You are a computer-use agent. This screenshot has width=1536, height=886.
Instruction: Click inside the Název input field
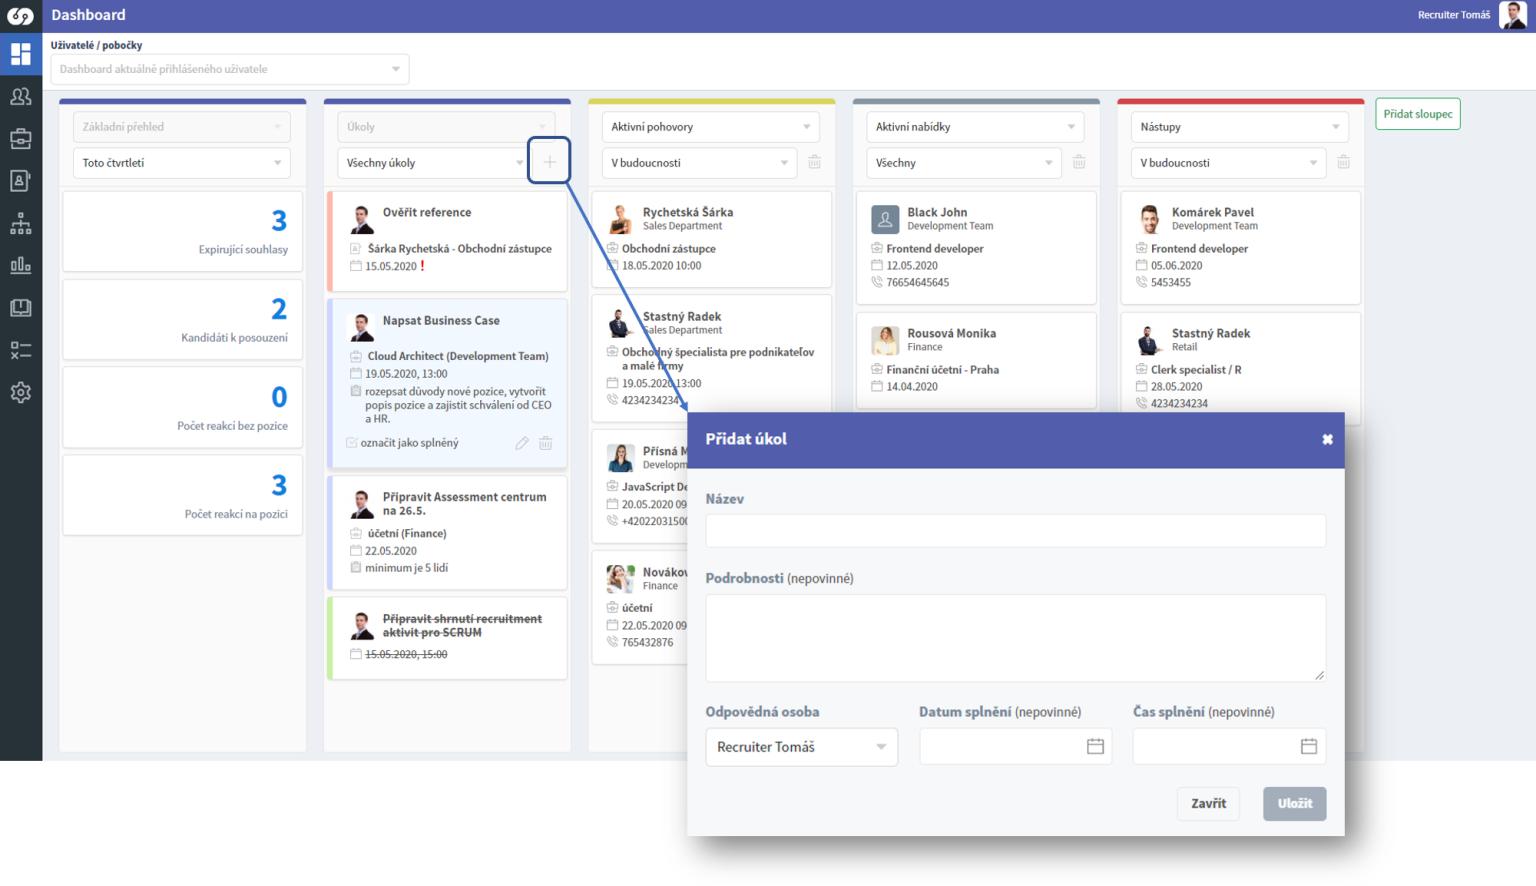[x=1015, y=531]
